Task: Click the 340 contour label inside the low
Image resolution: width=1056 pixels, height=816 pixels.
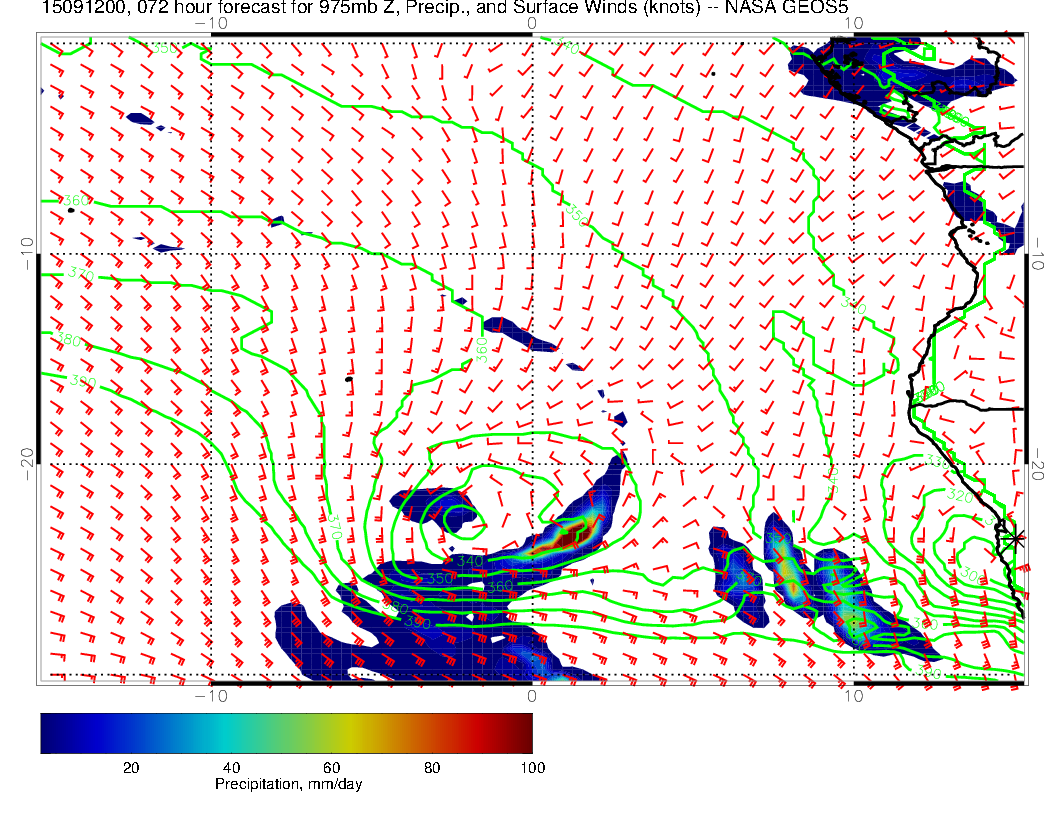Action: click(468, 561)
